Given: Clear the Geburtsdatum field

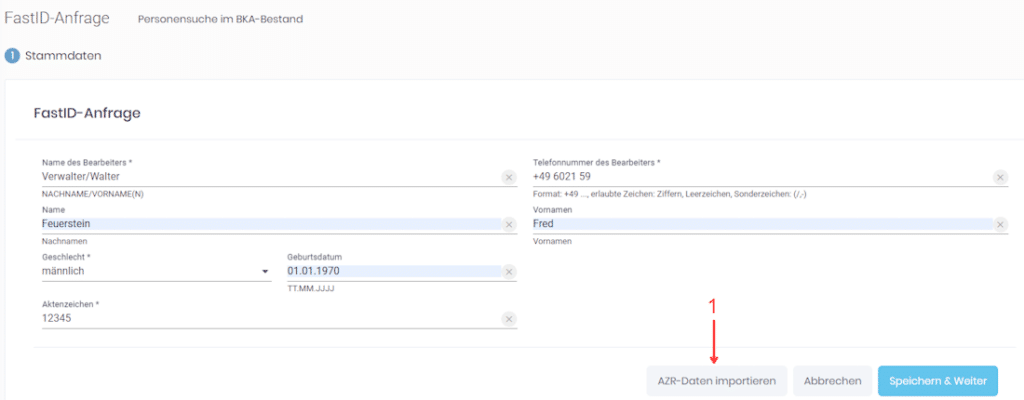Looking at the screenshot, I should pyautogui.click(x=508, y=272).
